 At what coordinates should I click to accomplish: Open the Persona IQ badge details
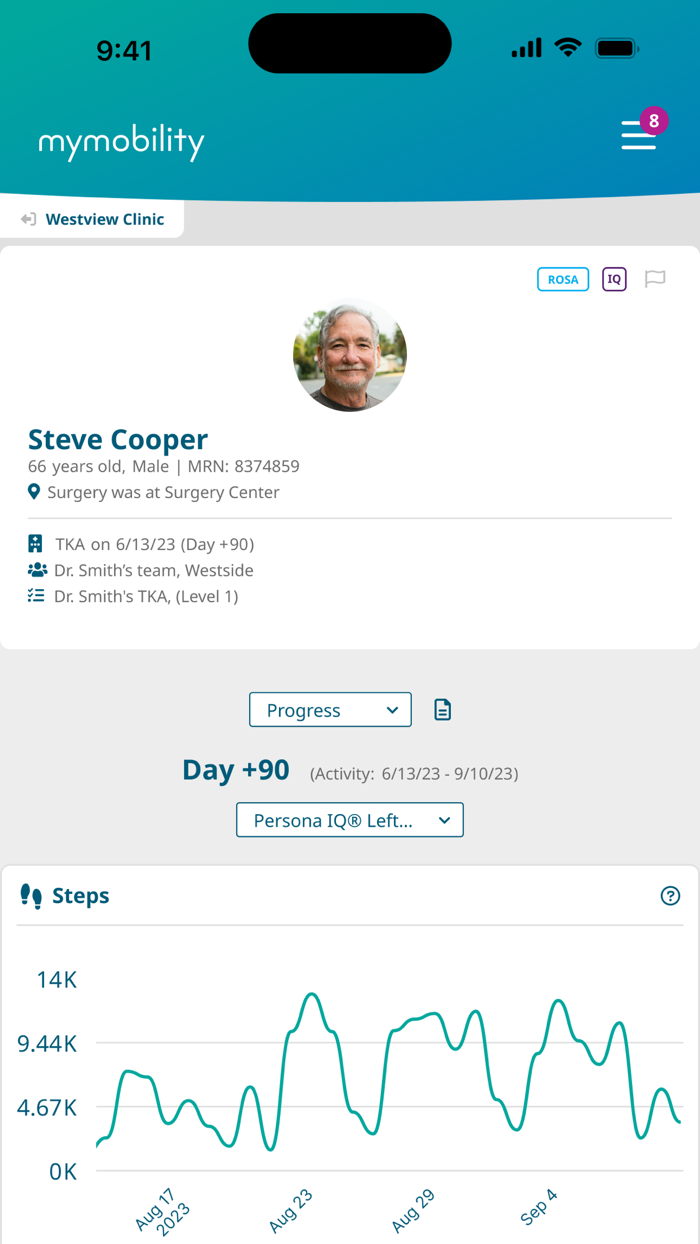pos(614,279)
